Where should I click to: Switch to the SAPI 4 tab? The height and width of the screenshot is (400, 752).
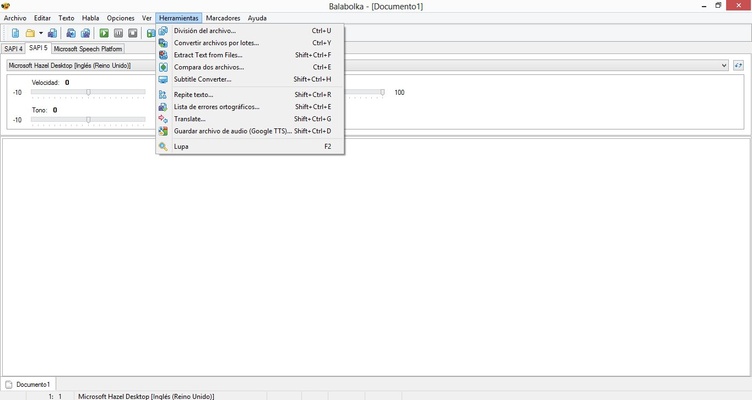tap(13, 48)
